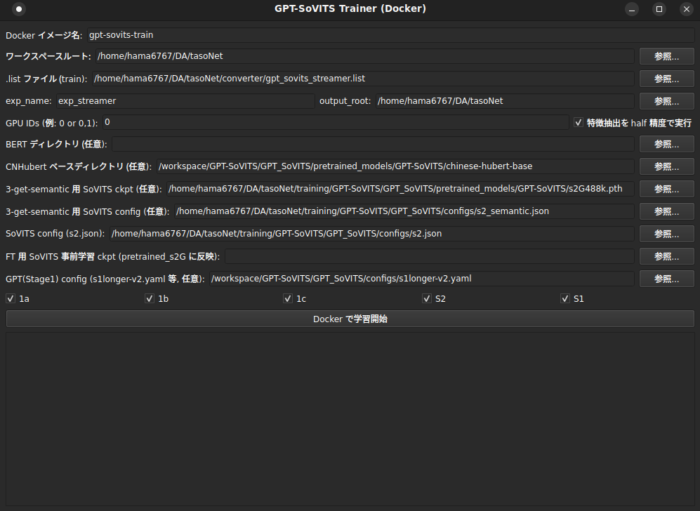This screenshot has height=511, width=700.
Task: Uncheck the 1b stage checkbox
Action: (150, 299)
